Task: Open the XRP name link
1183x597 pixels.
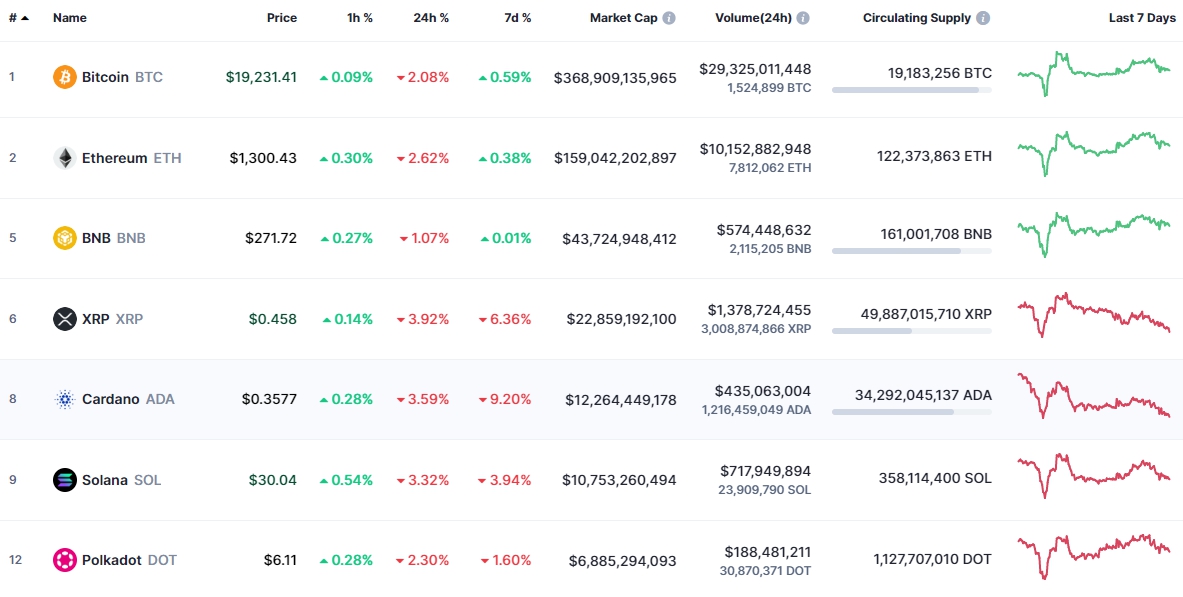Action: pyautogui.click(x=112, y=319)
